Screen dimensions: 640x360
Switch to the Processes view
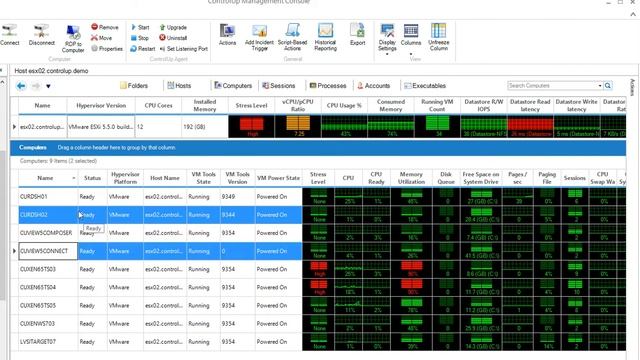tap(328, 86)
